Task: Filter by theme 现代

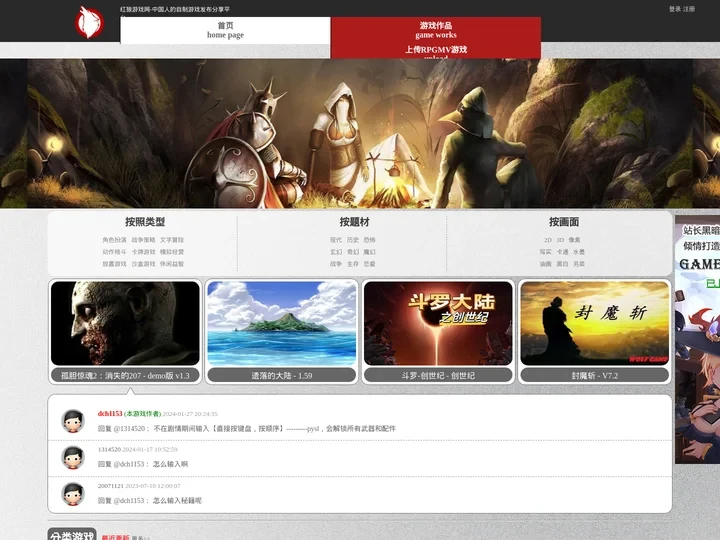Action: (x=336, y=240)
